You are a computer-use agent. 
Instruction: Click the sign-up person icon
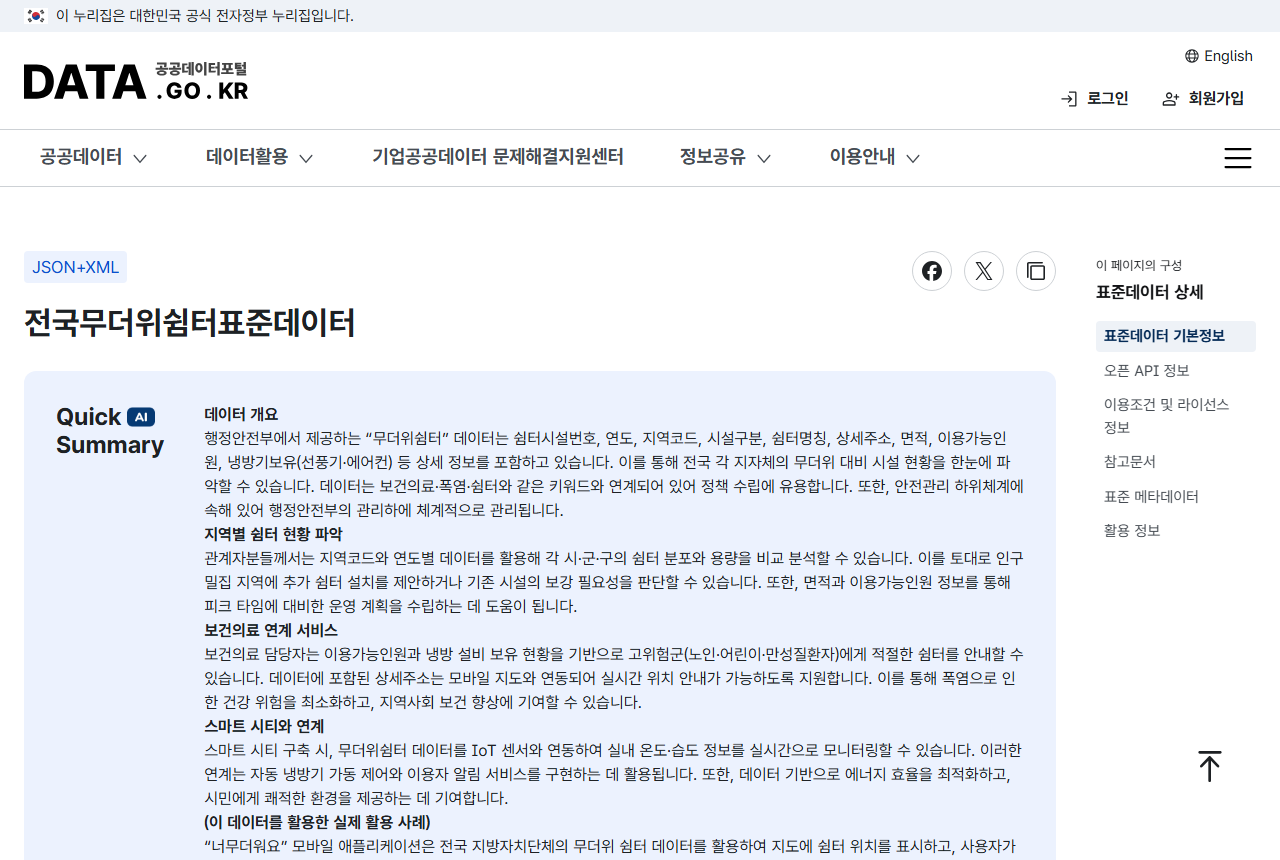tap(1170, 99)
